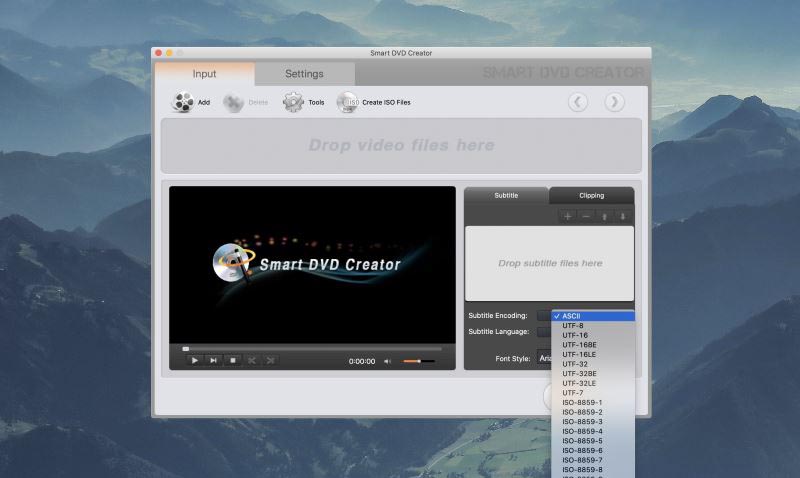Move subtitle down arrow
800x478 pixels.
(x=623, y=216)
